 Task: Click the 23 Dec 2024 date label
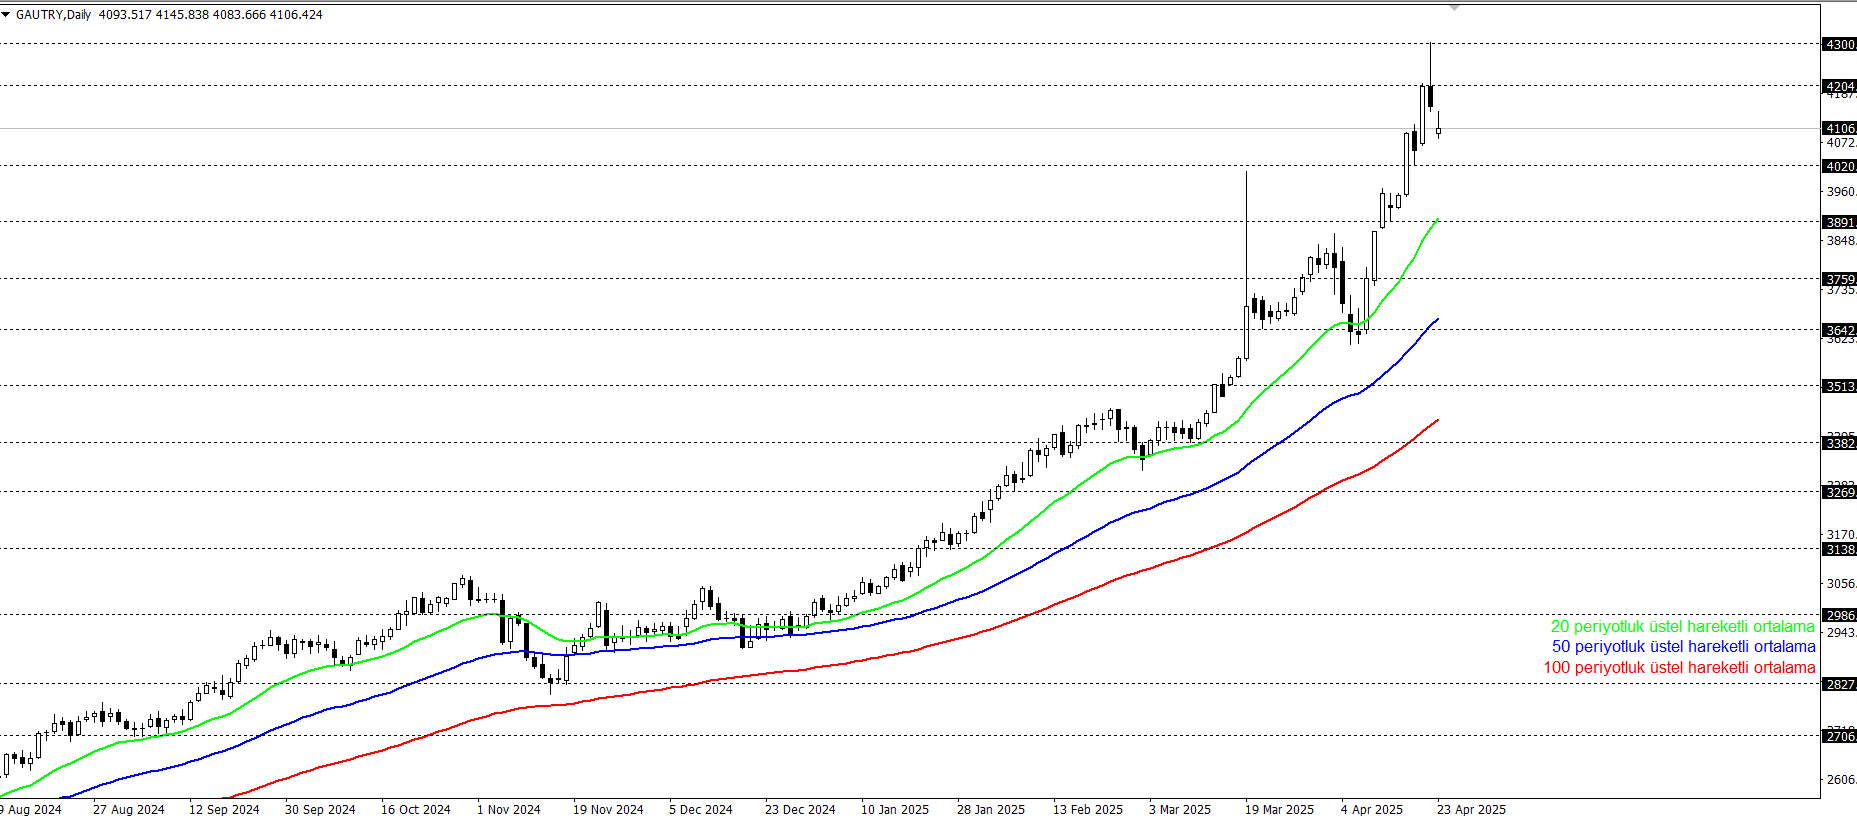(x=800, y=810)
